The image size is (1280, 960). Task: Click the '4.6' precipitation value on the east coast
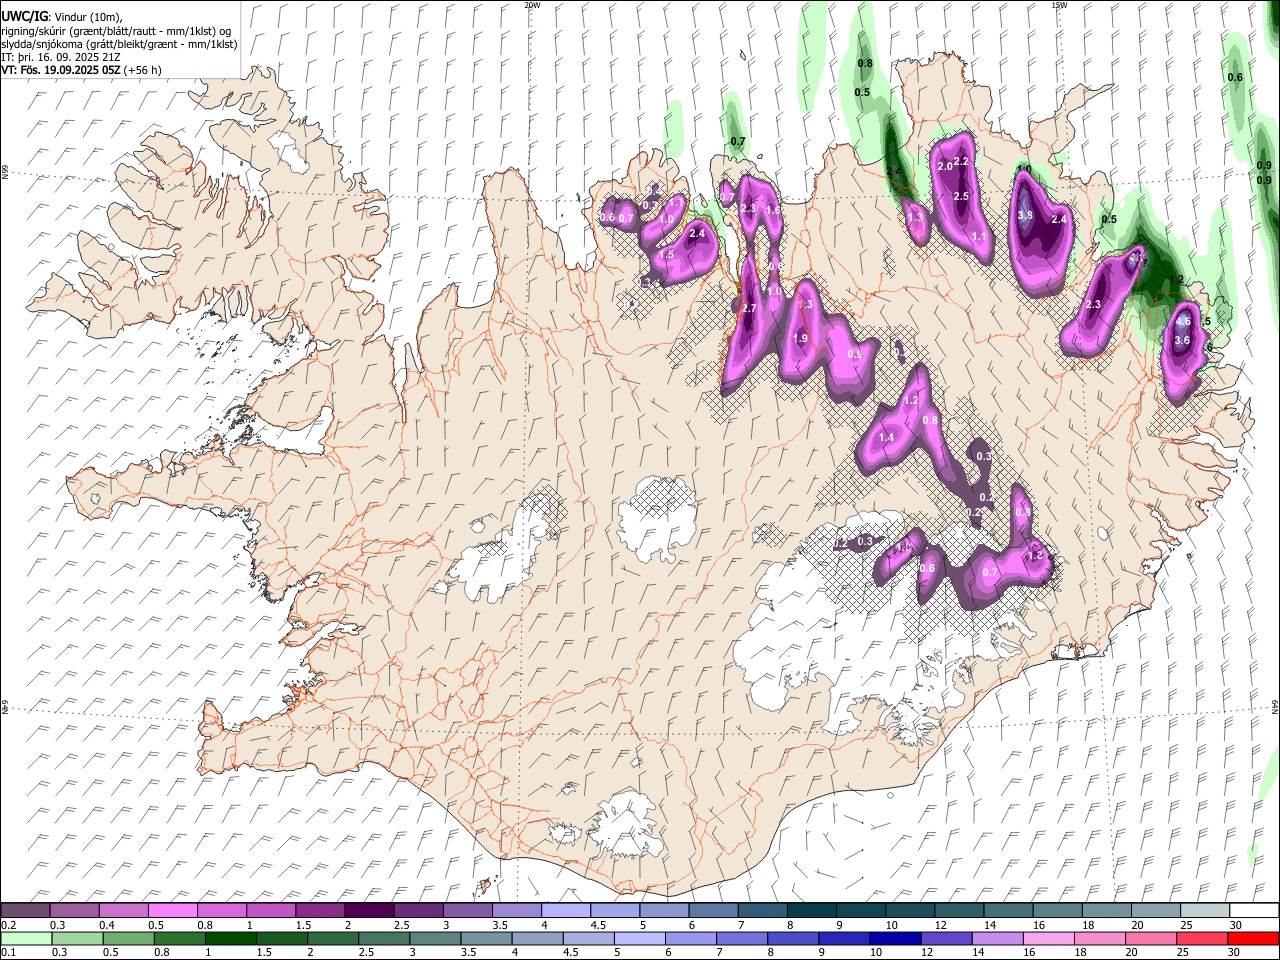pyautogui.click(x=1183, y=321)
